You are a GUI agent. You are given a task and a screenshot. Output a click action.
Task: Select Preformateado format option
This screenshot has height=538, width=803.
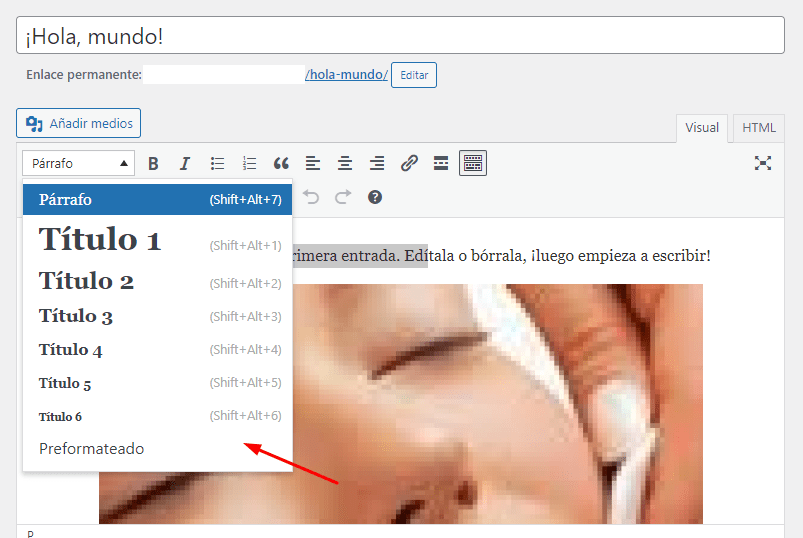[x=157, y=449]
